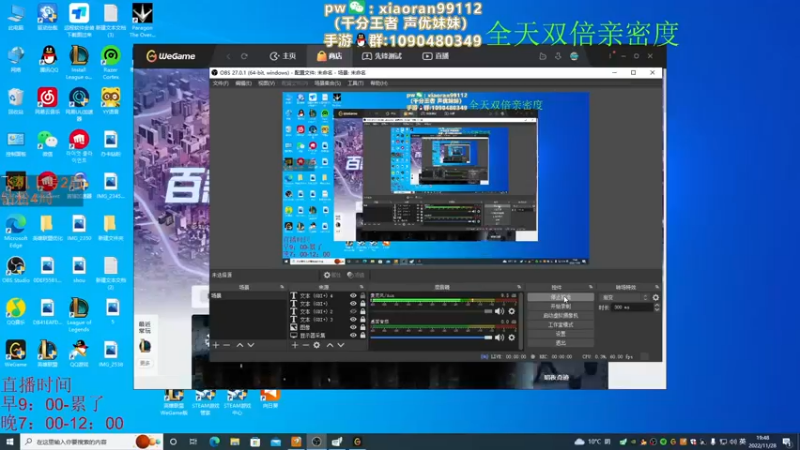Open Razer Cortex desktop icon
800x450 pixels.
pos(111,63)
